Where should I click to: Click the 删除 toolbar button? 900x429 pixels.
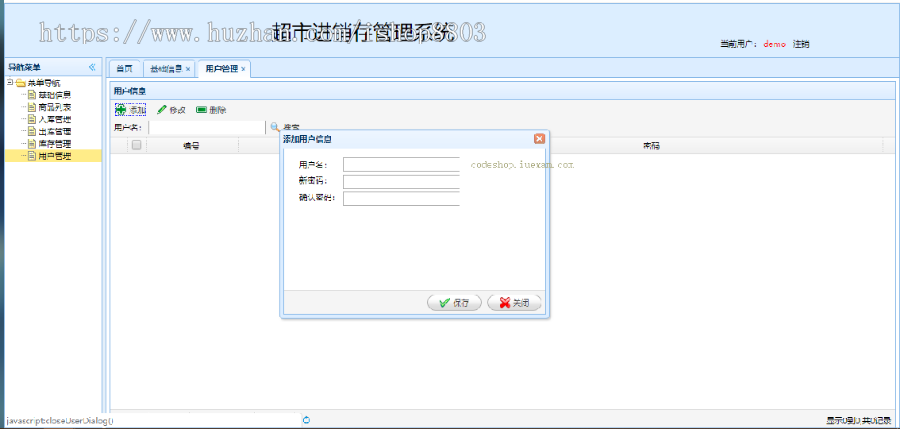tap(211, 110)
